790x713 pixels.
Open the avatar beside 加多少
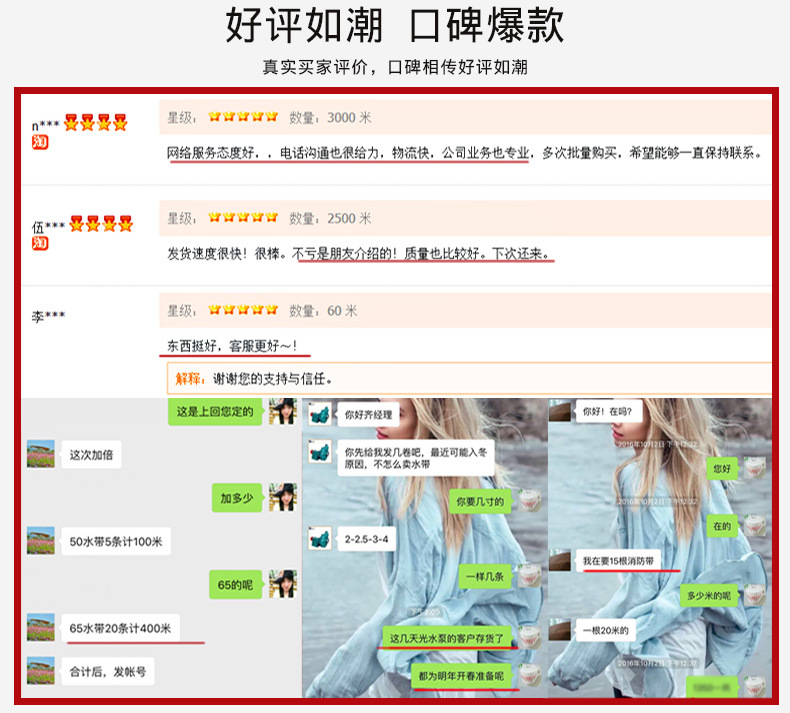pos(283,497)
